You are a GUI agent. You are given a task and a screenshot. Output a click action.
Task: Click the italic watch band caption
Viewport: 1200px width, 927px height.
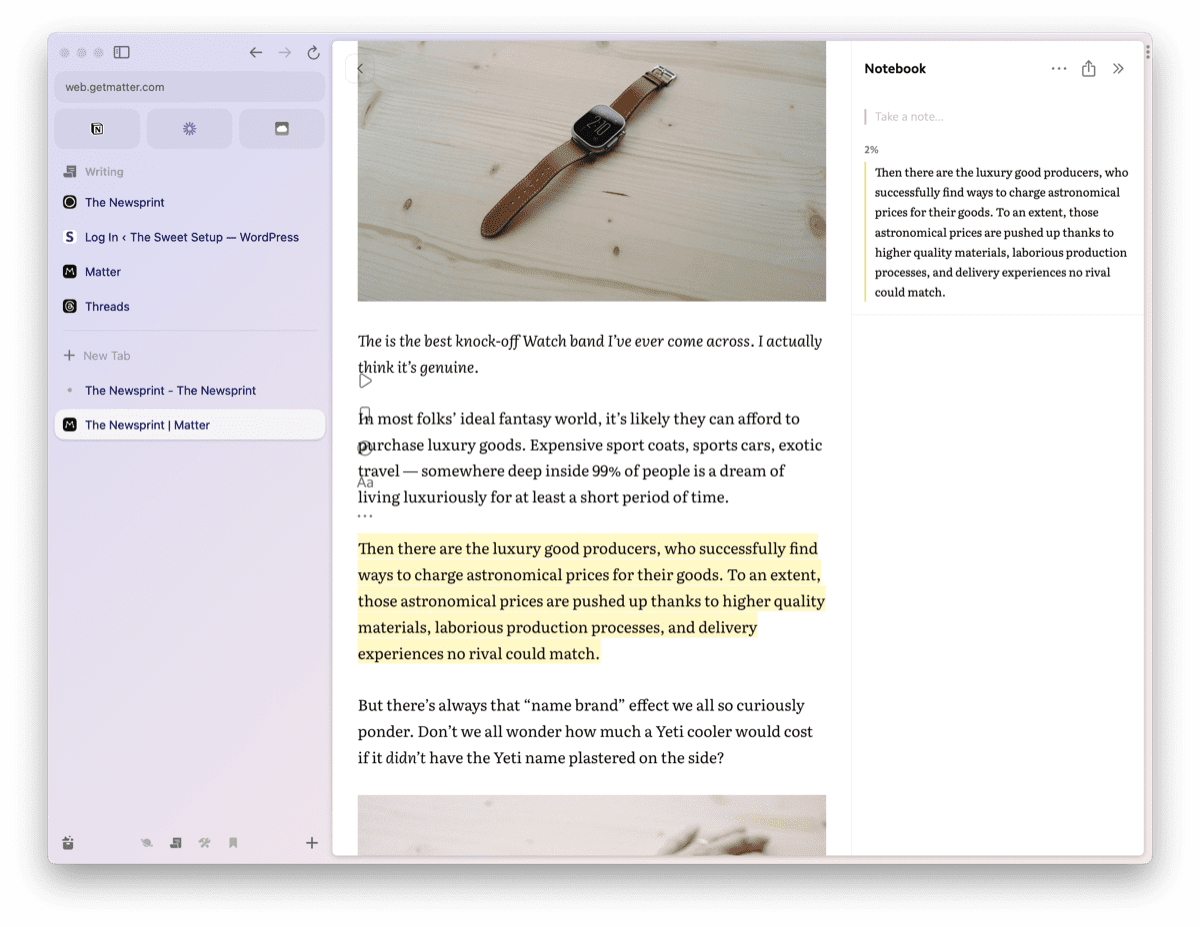[590, 354]
